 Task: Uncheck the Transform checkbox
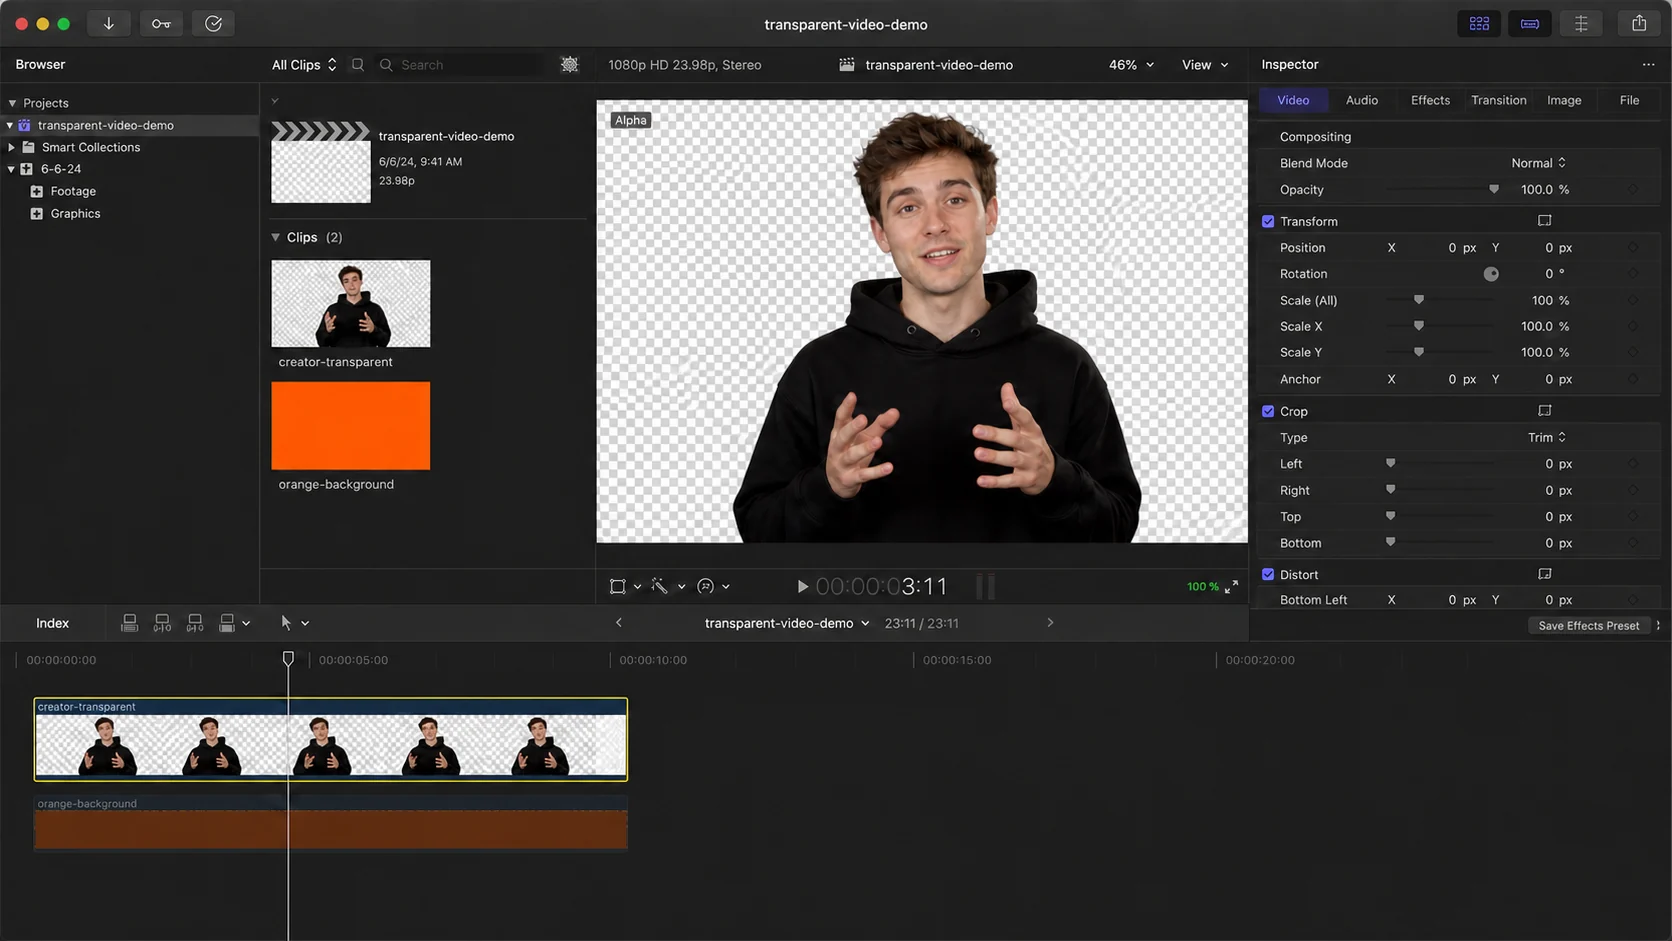[1268, 221]
